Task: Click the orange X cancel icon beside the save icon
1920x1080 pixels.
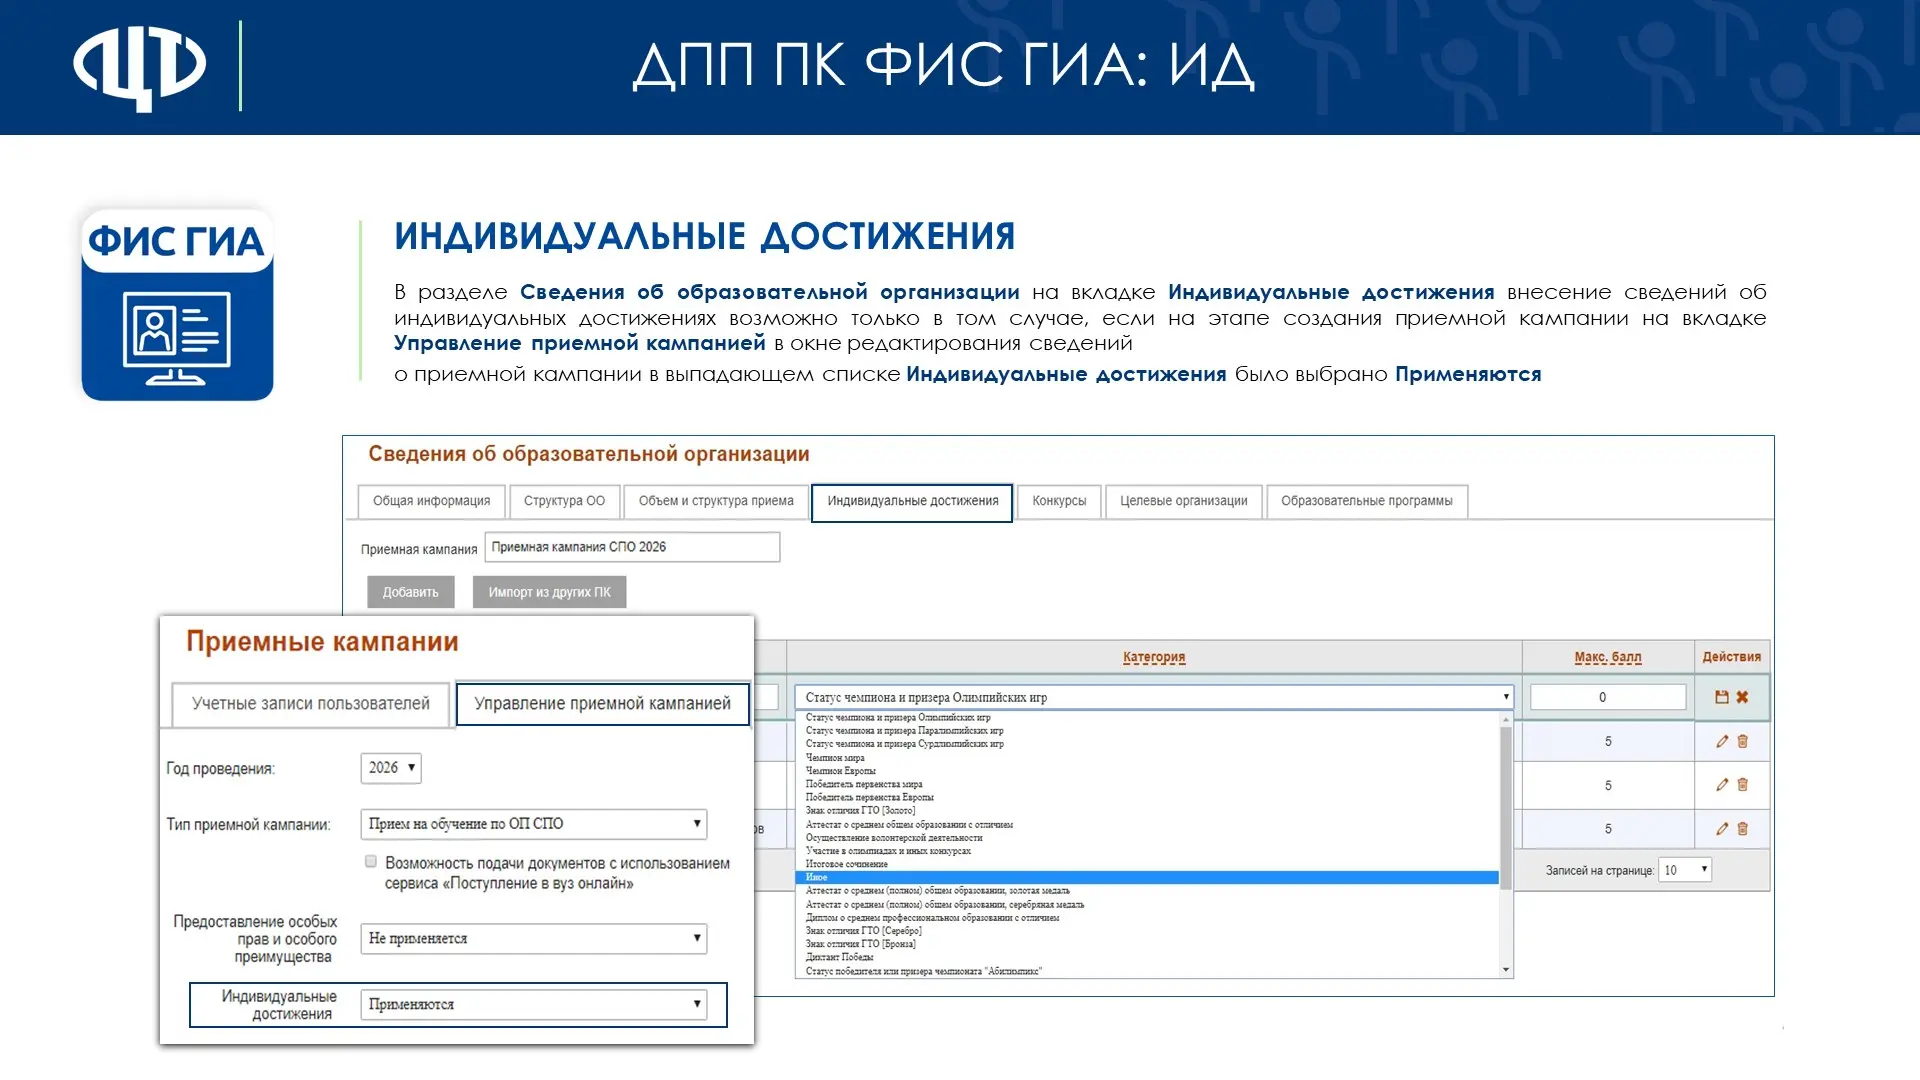Action: (x=1742, y=697)
